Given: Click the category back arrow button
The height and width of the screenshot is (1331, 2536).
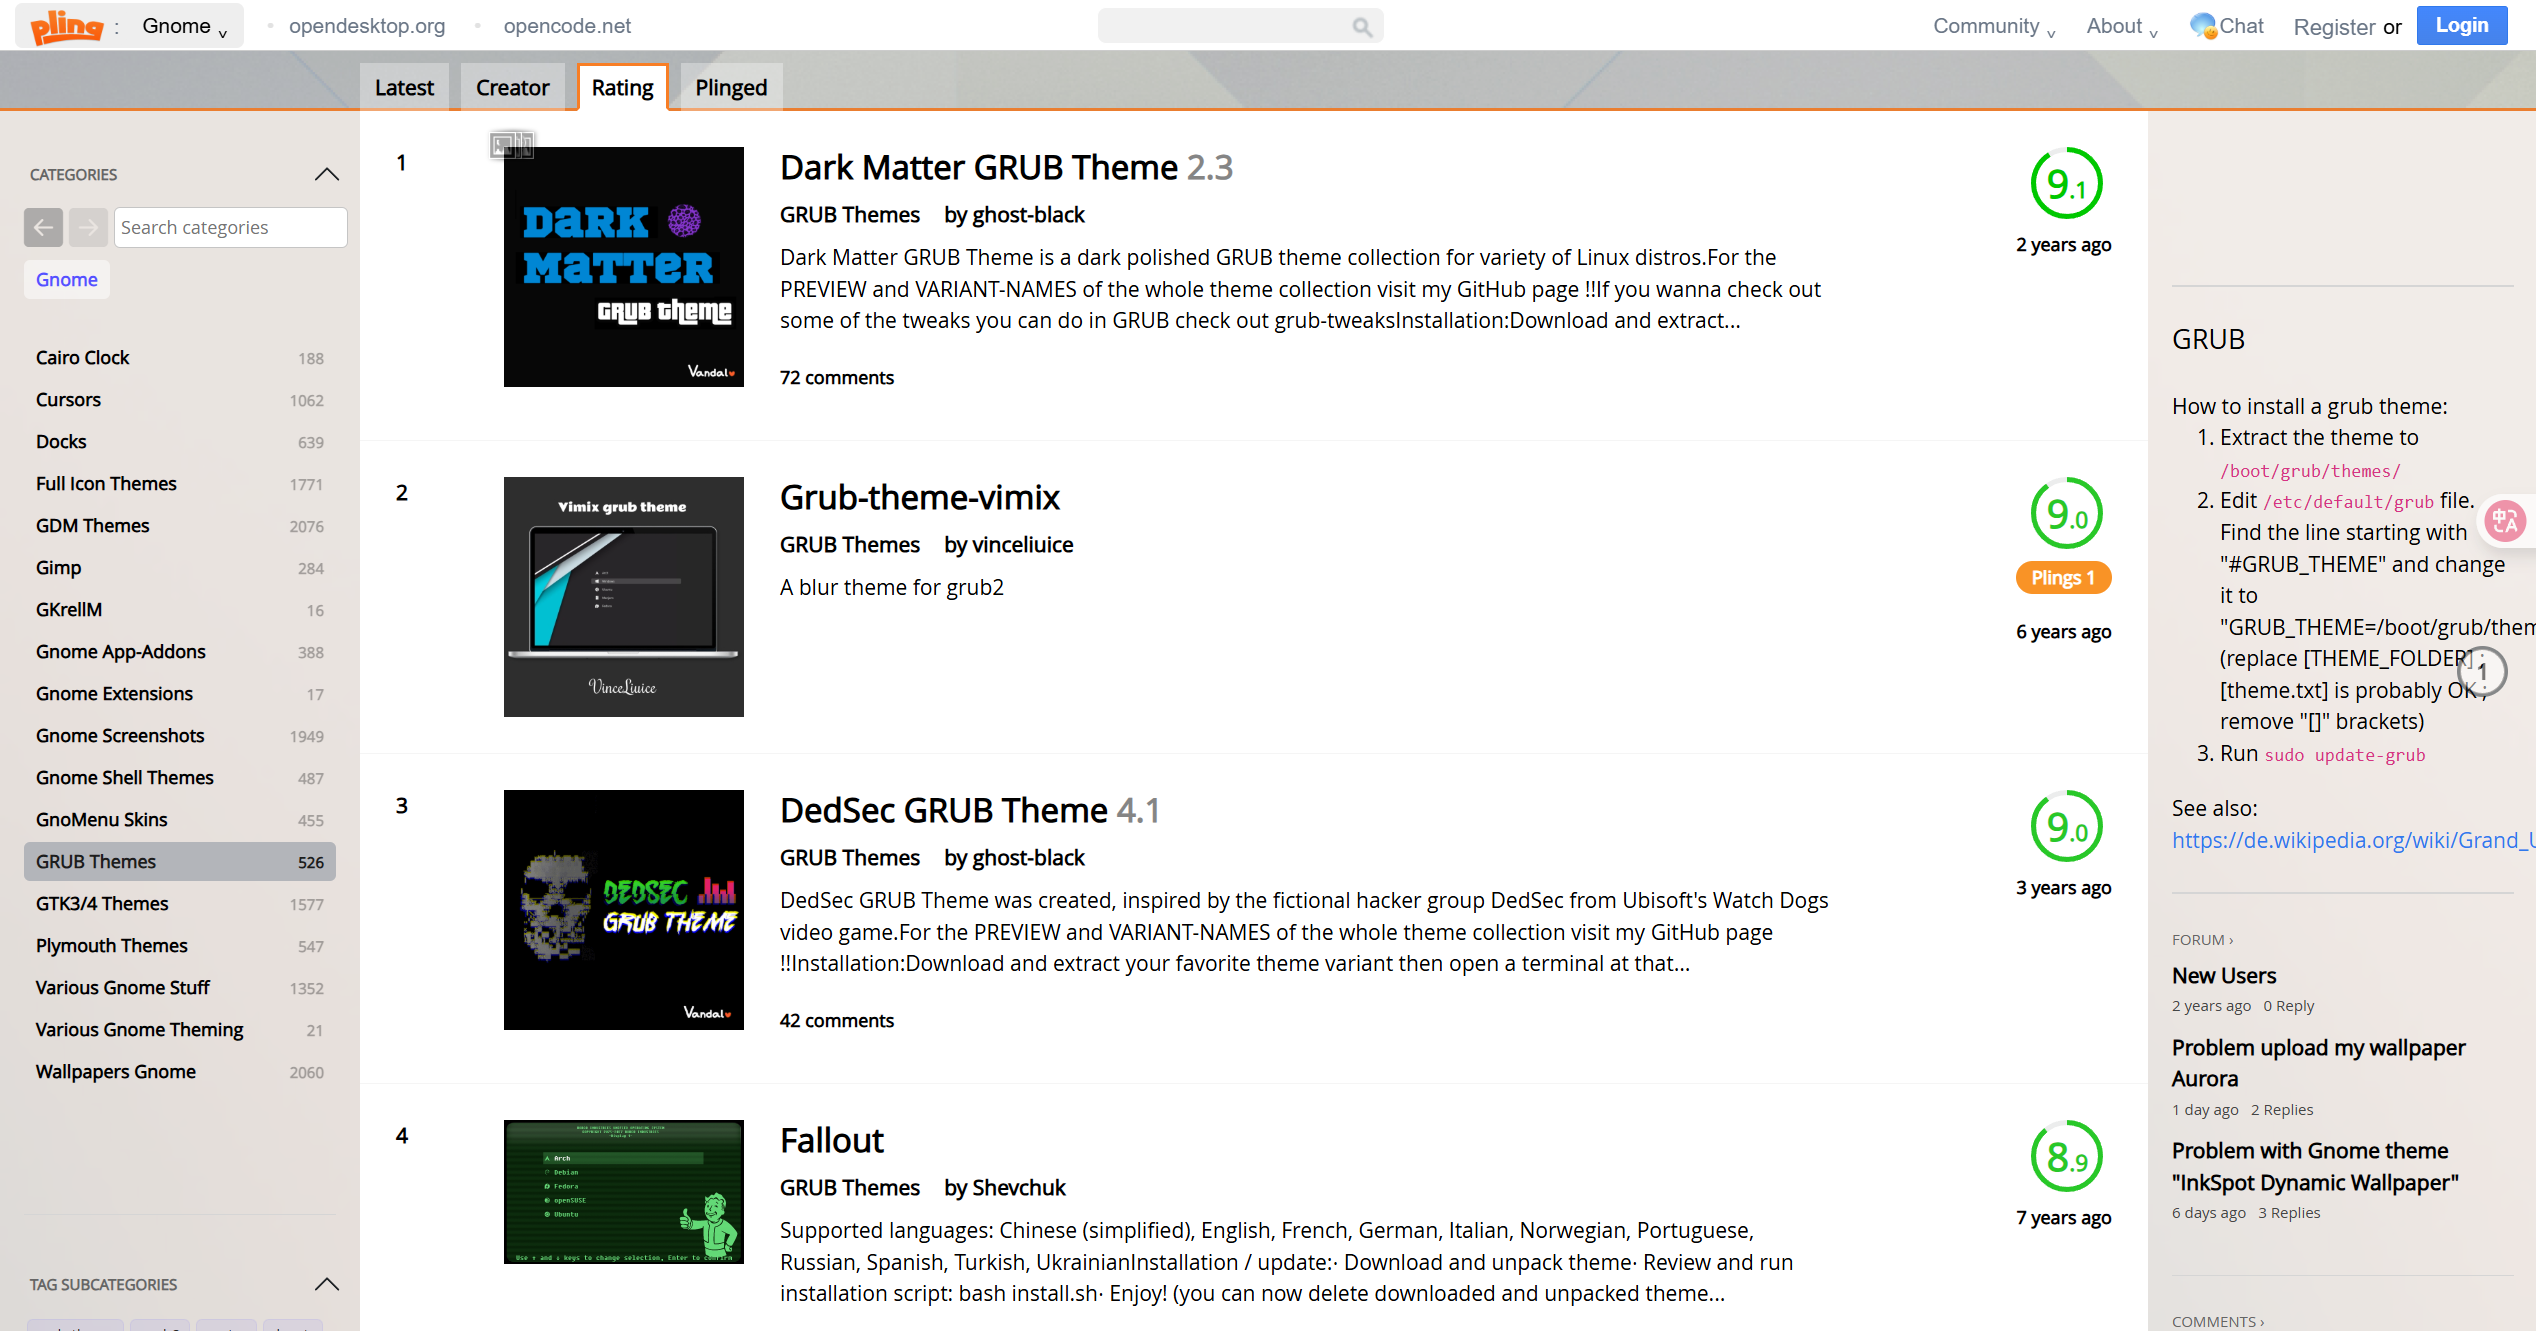Looking at the screenshot, I should (x=44, y=227).
